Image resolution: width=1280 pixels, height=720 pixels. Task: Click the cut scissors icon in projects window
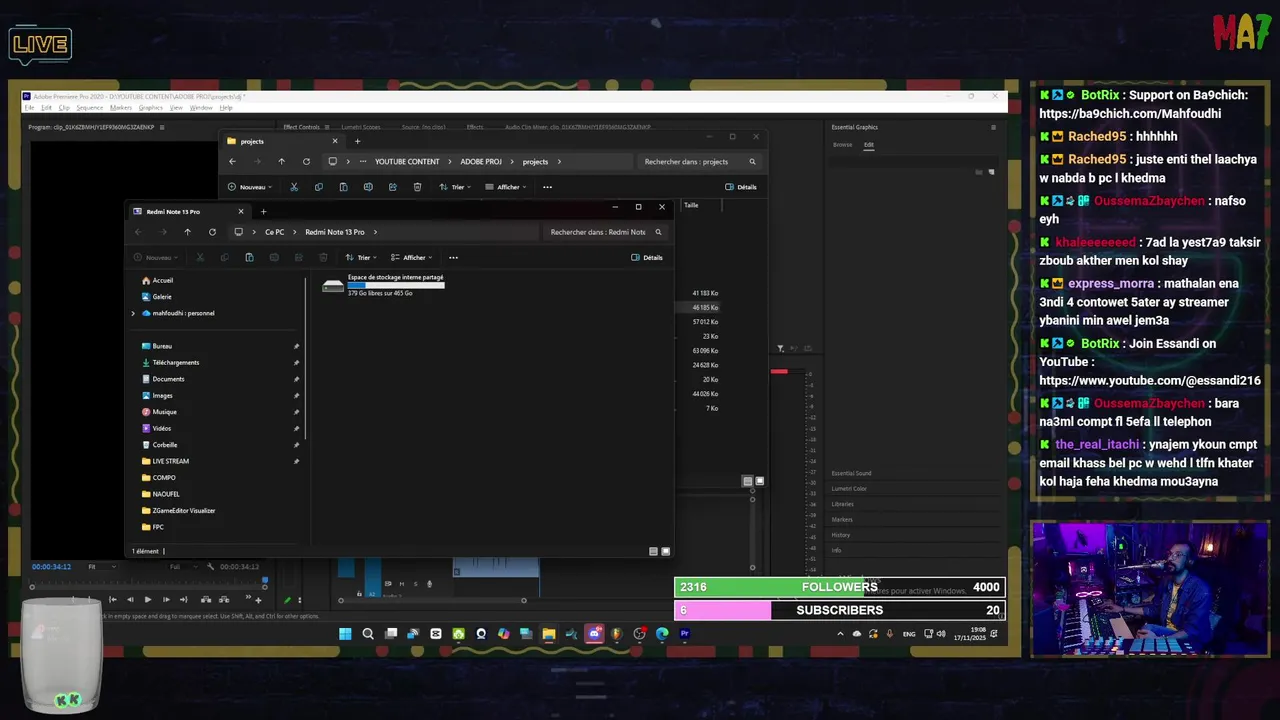[294, 187]
